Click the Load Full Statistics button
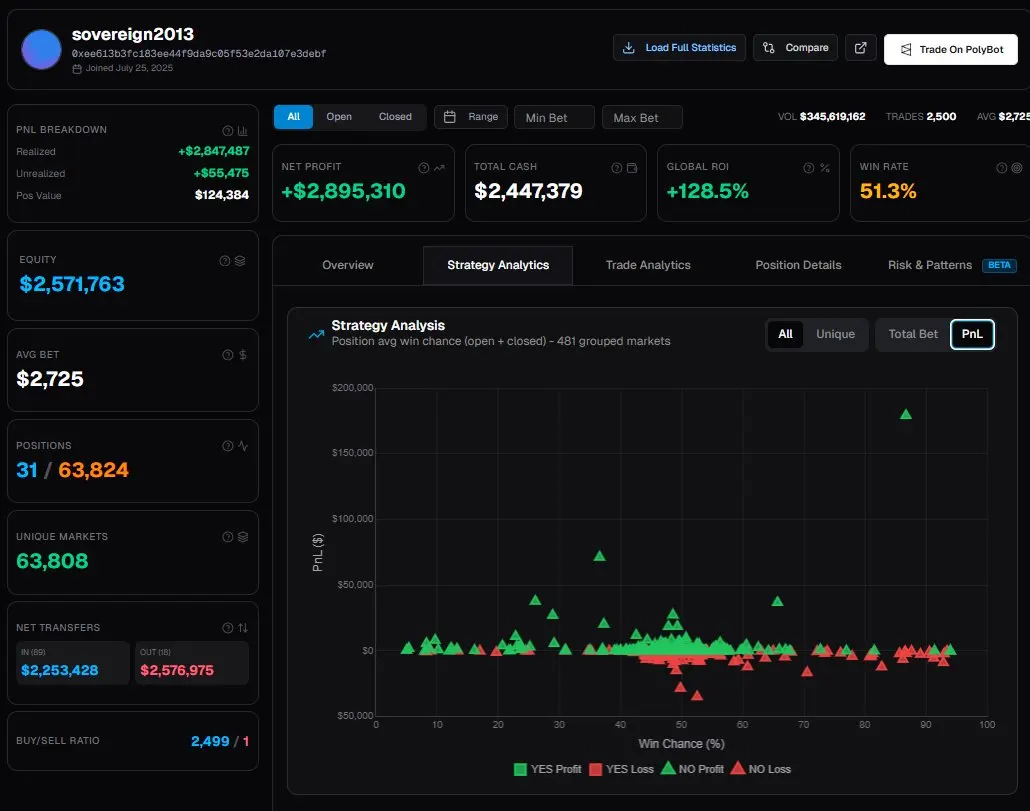The width and height of the screenshot is (1030, 811). click(x=679, y=48)
